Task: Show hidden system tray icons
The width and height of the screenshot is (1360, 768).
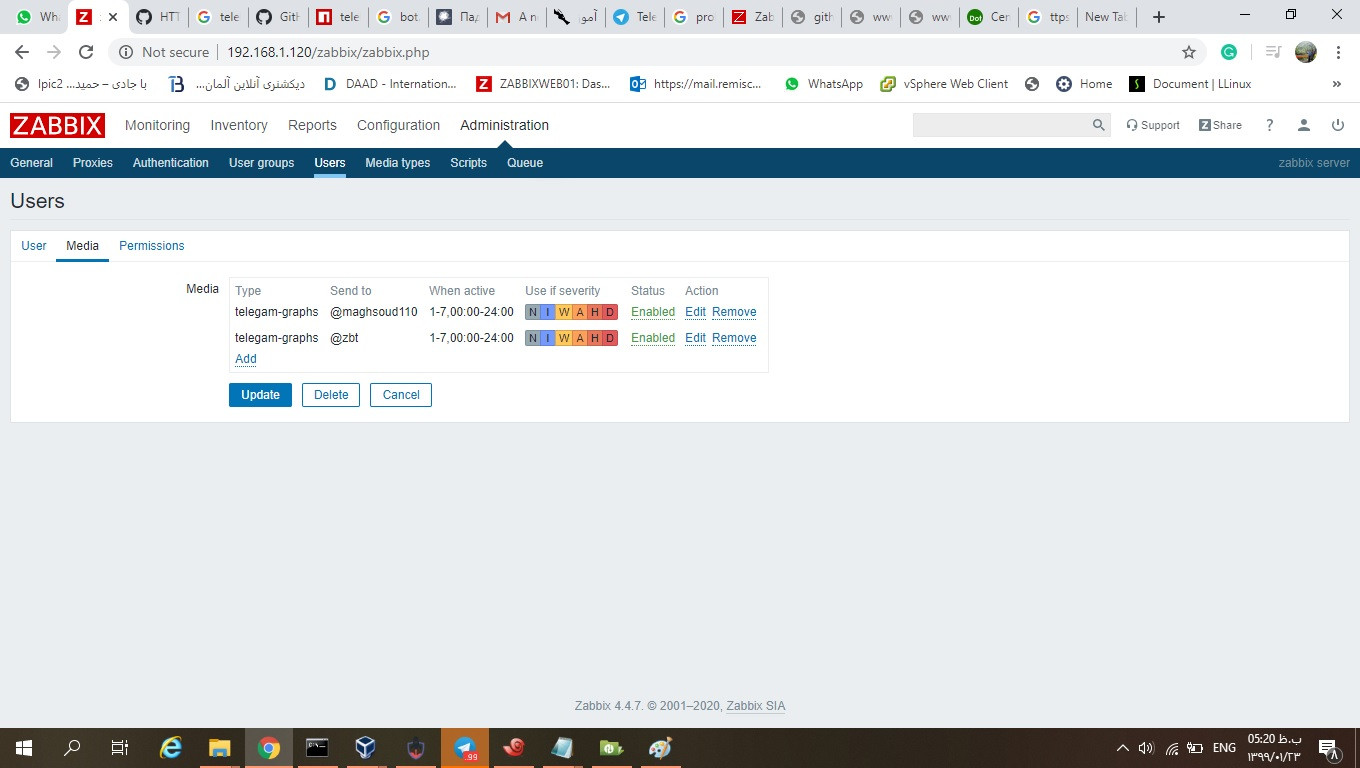Action: (1122, 748)
